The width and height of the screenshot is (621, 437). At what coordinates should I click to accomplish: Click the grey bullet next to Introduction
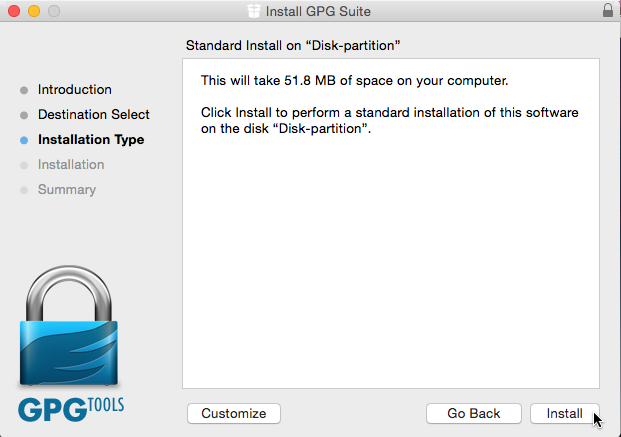click(x=24, y=90)
